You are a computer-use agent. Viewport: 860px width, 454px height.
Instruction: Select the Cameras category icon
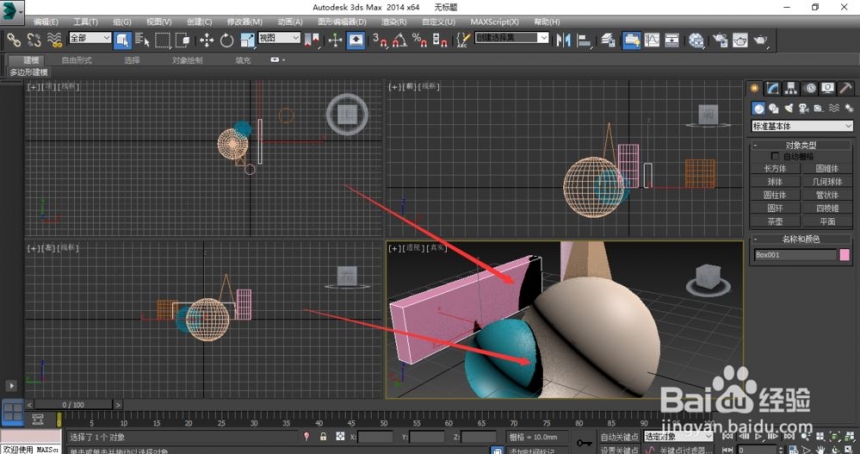click(804, 109)
